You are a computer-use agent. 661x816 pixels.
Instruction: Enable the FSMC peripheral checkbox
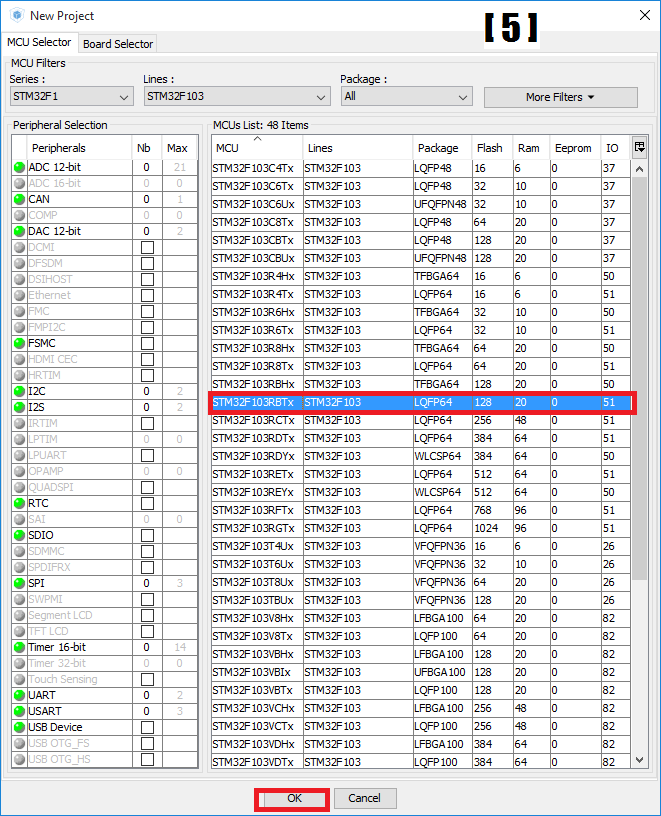click(147, 344)
